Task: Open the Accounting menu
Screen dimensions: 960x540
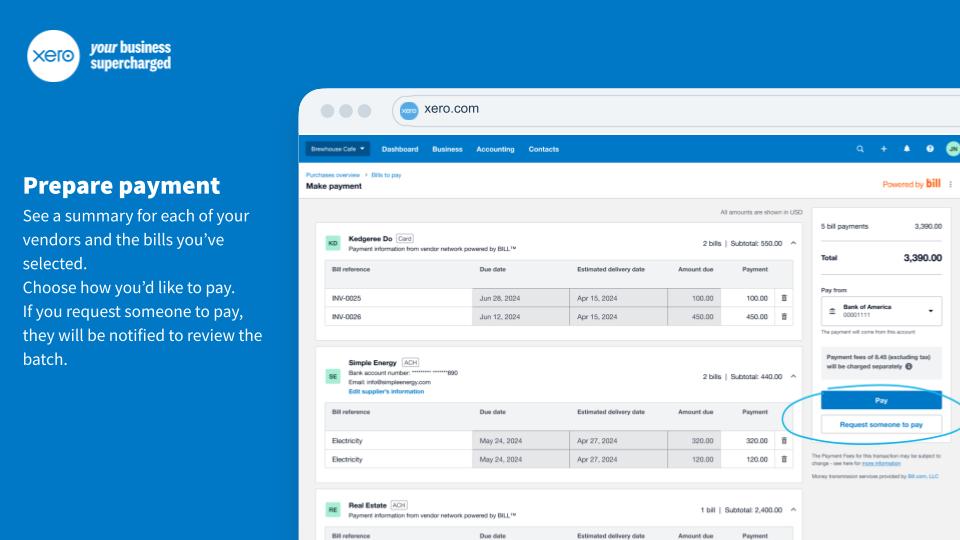Action: tap(495, 149)
